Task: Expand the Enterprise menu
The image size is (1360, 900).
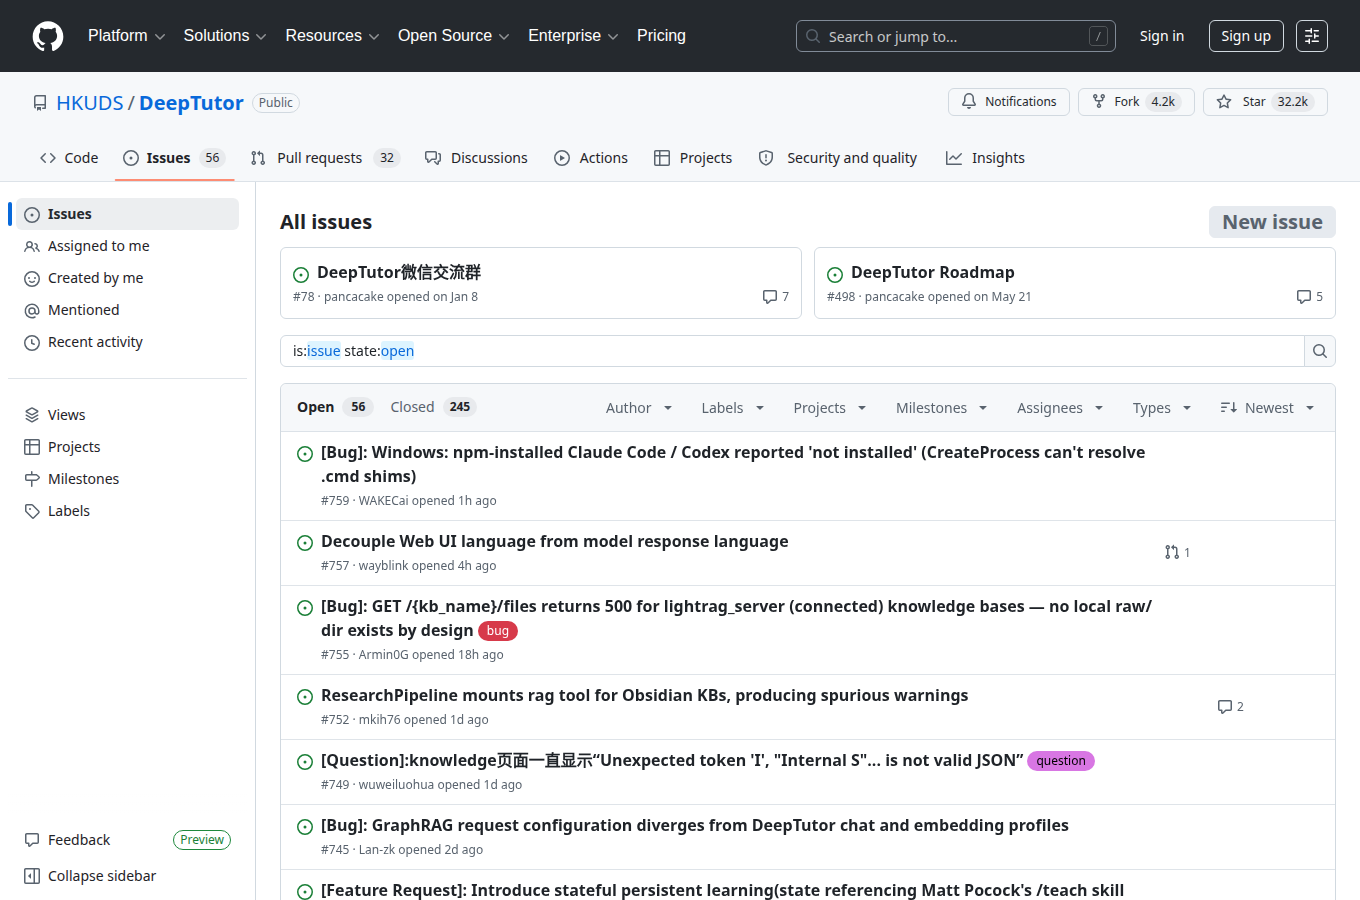Action: (573, 36)
